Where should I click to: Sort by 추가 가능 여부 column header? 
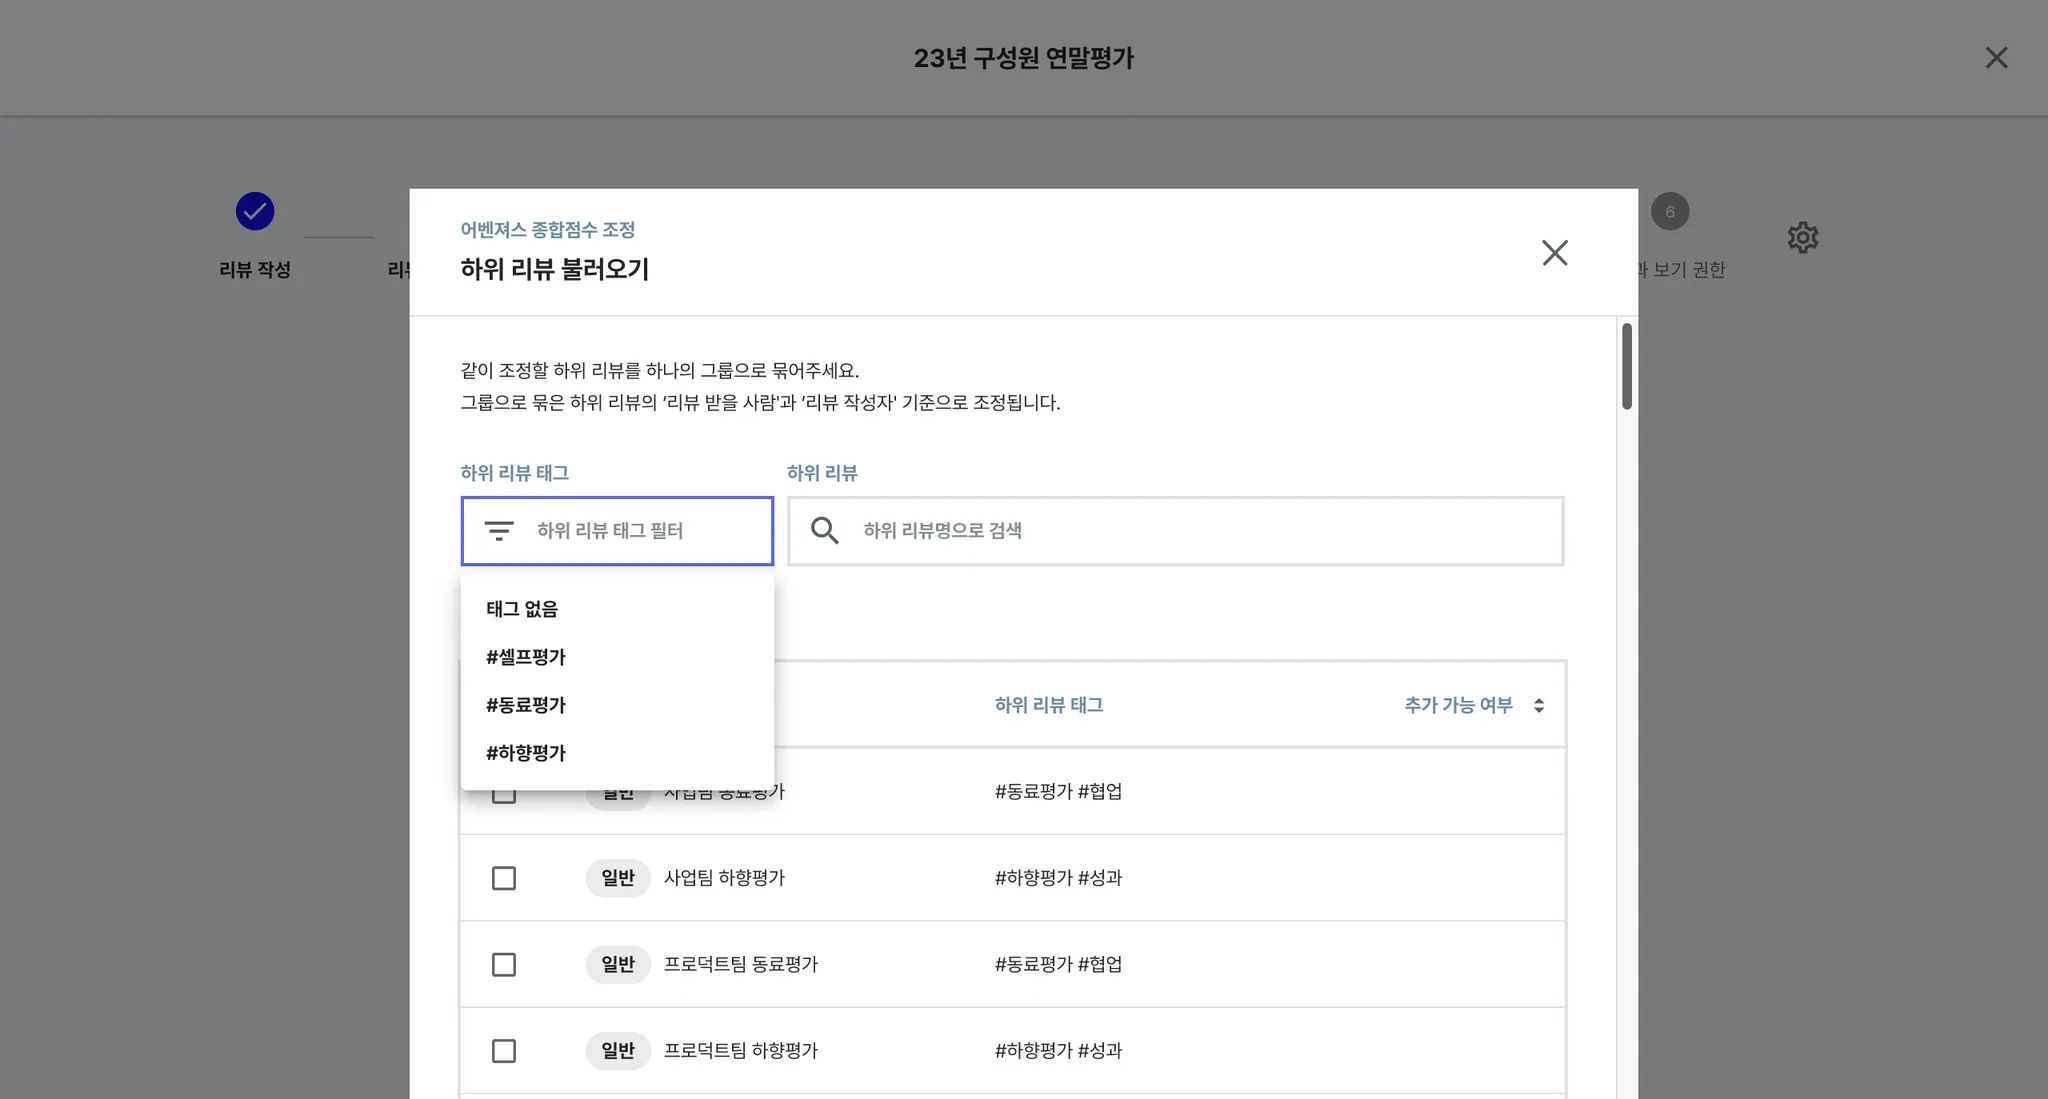[1458, 705]
